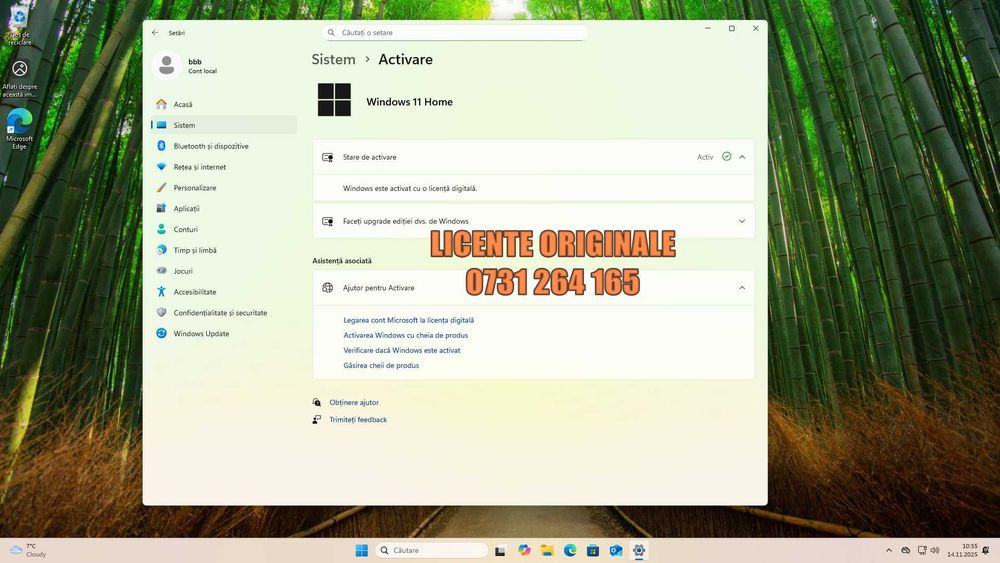This screenshot has height=563, width=1000.
Task: Click the Sistem breadcrumb link
Action: point(333,59)
